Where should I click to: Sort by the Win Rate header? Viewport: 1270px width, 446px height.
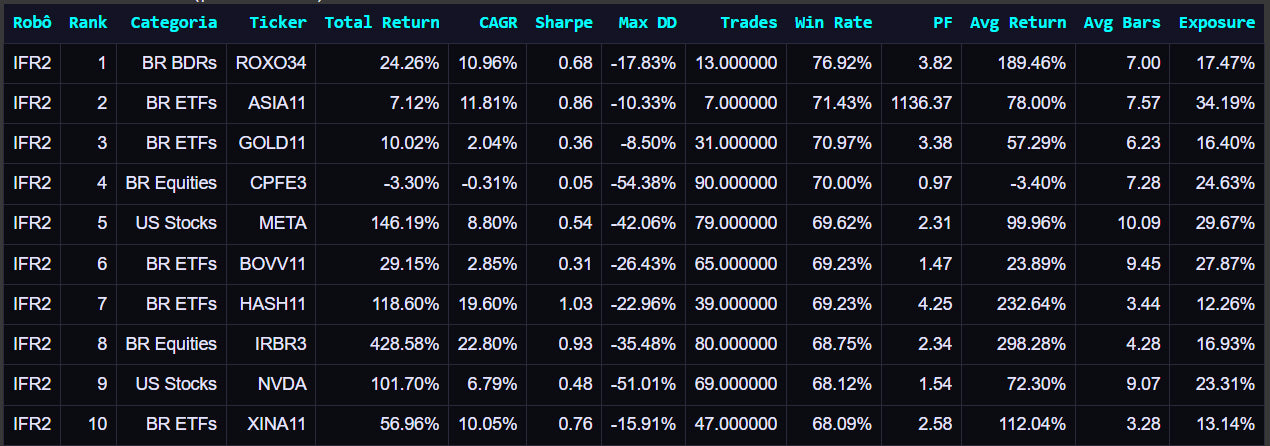pos(833,23)
